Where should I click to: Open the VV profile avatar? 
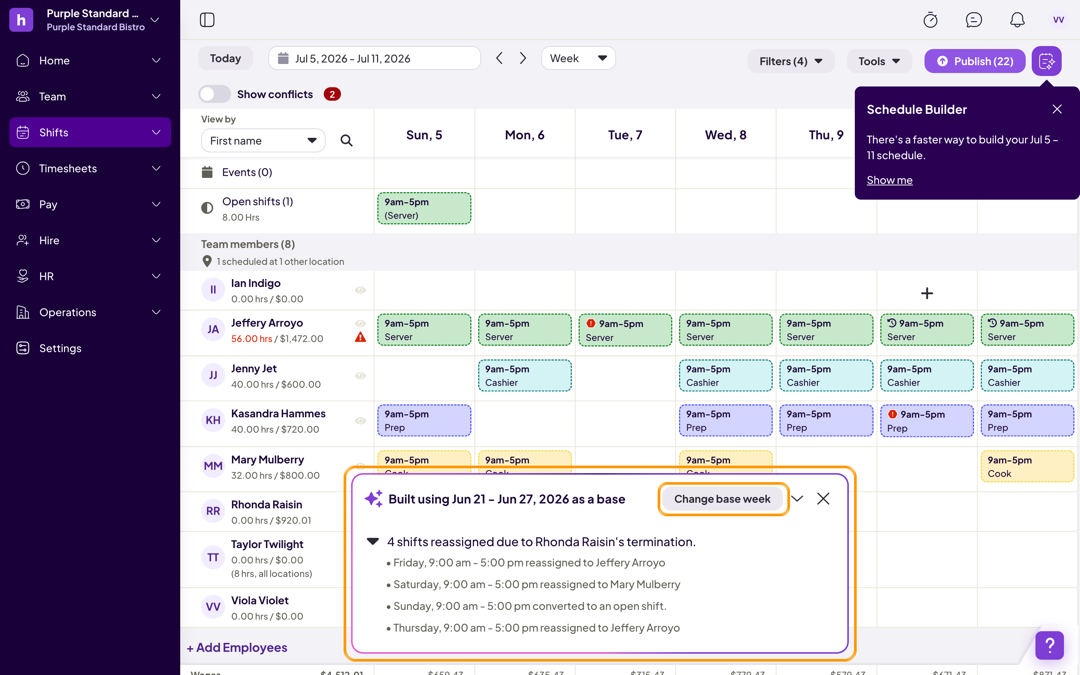click(x=1059, y=20)
